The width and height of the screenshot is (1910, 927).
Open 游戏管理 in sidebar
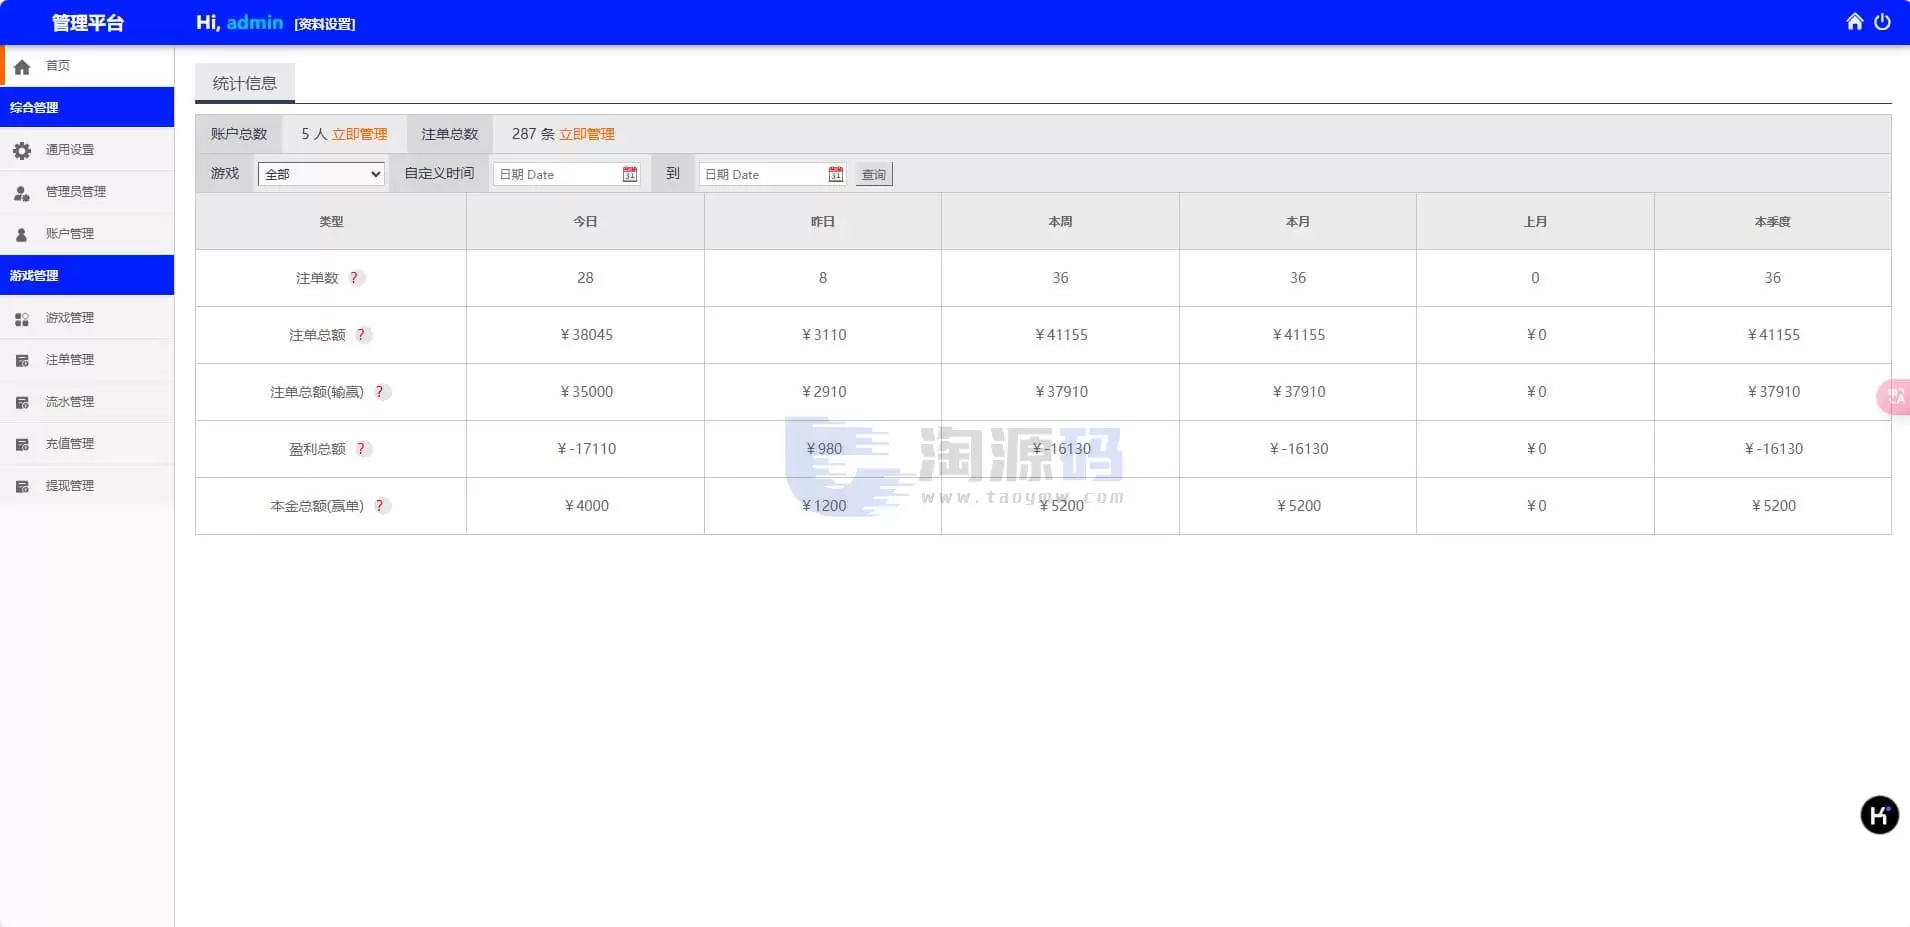87,318
